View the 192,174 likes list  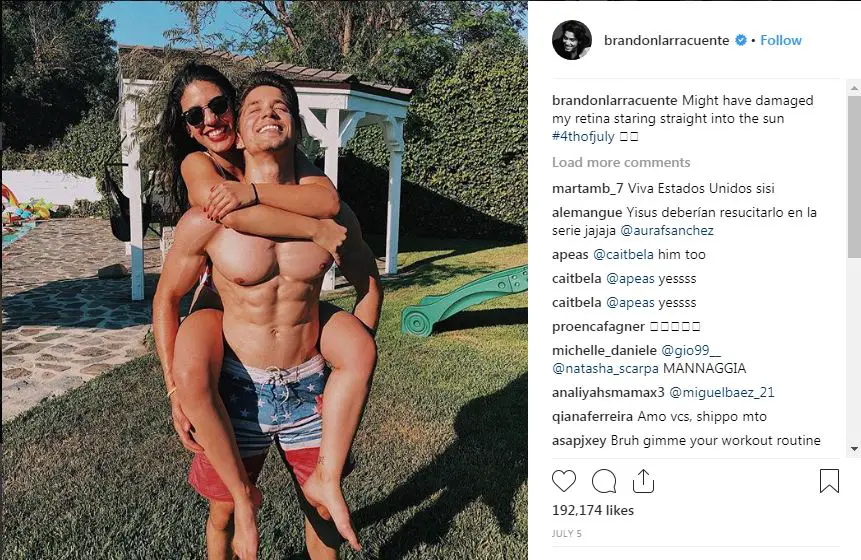[x=593, y=511]
